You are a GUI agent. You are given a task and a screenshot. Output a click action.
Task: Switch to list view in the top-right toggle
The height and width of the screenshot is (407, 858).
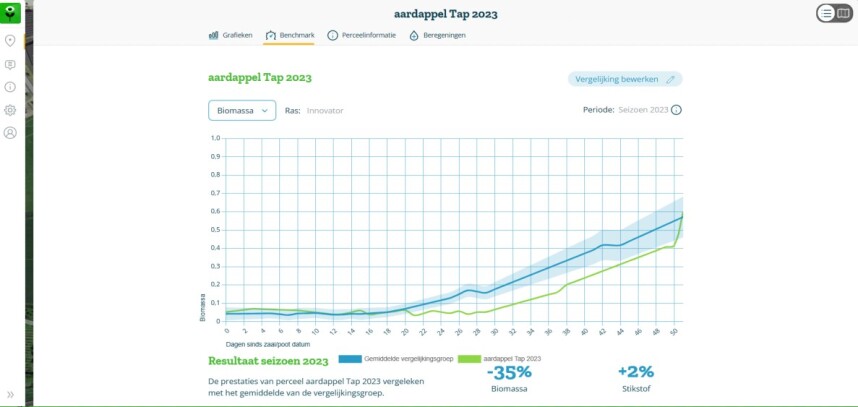[826, 13]
